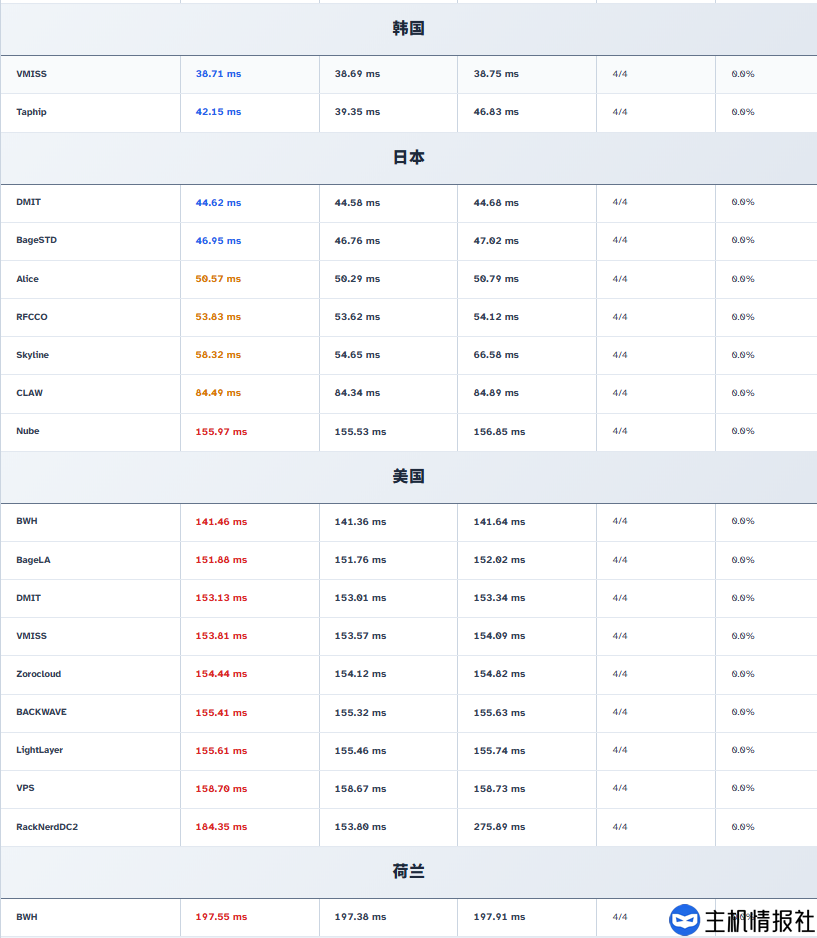
Task: Click Nube's 155.97 ms average latency
Action: coord(221,432)
